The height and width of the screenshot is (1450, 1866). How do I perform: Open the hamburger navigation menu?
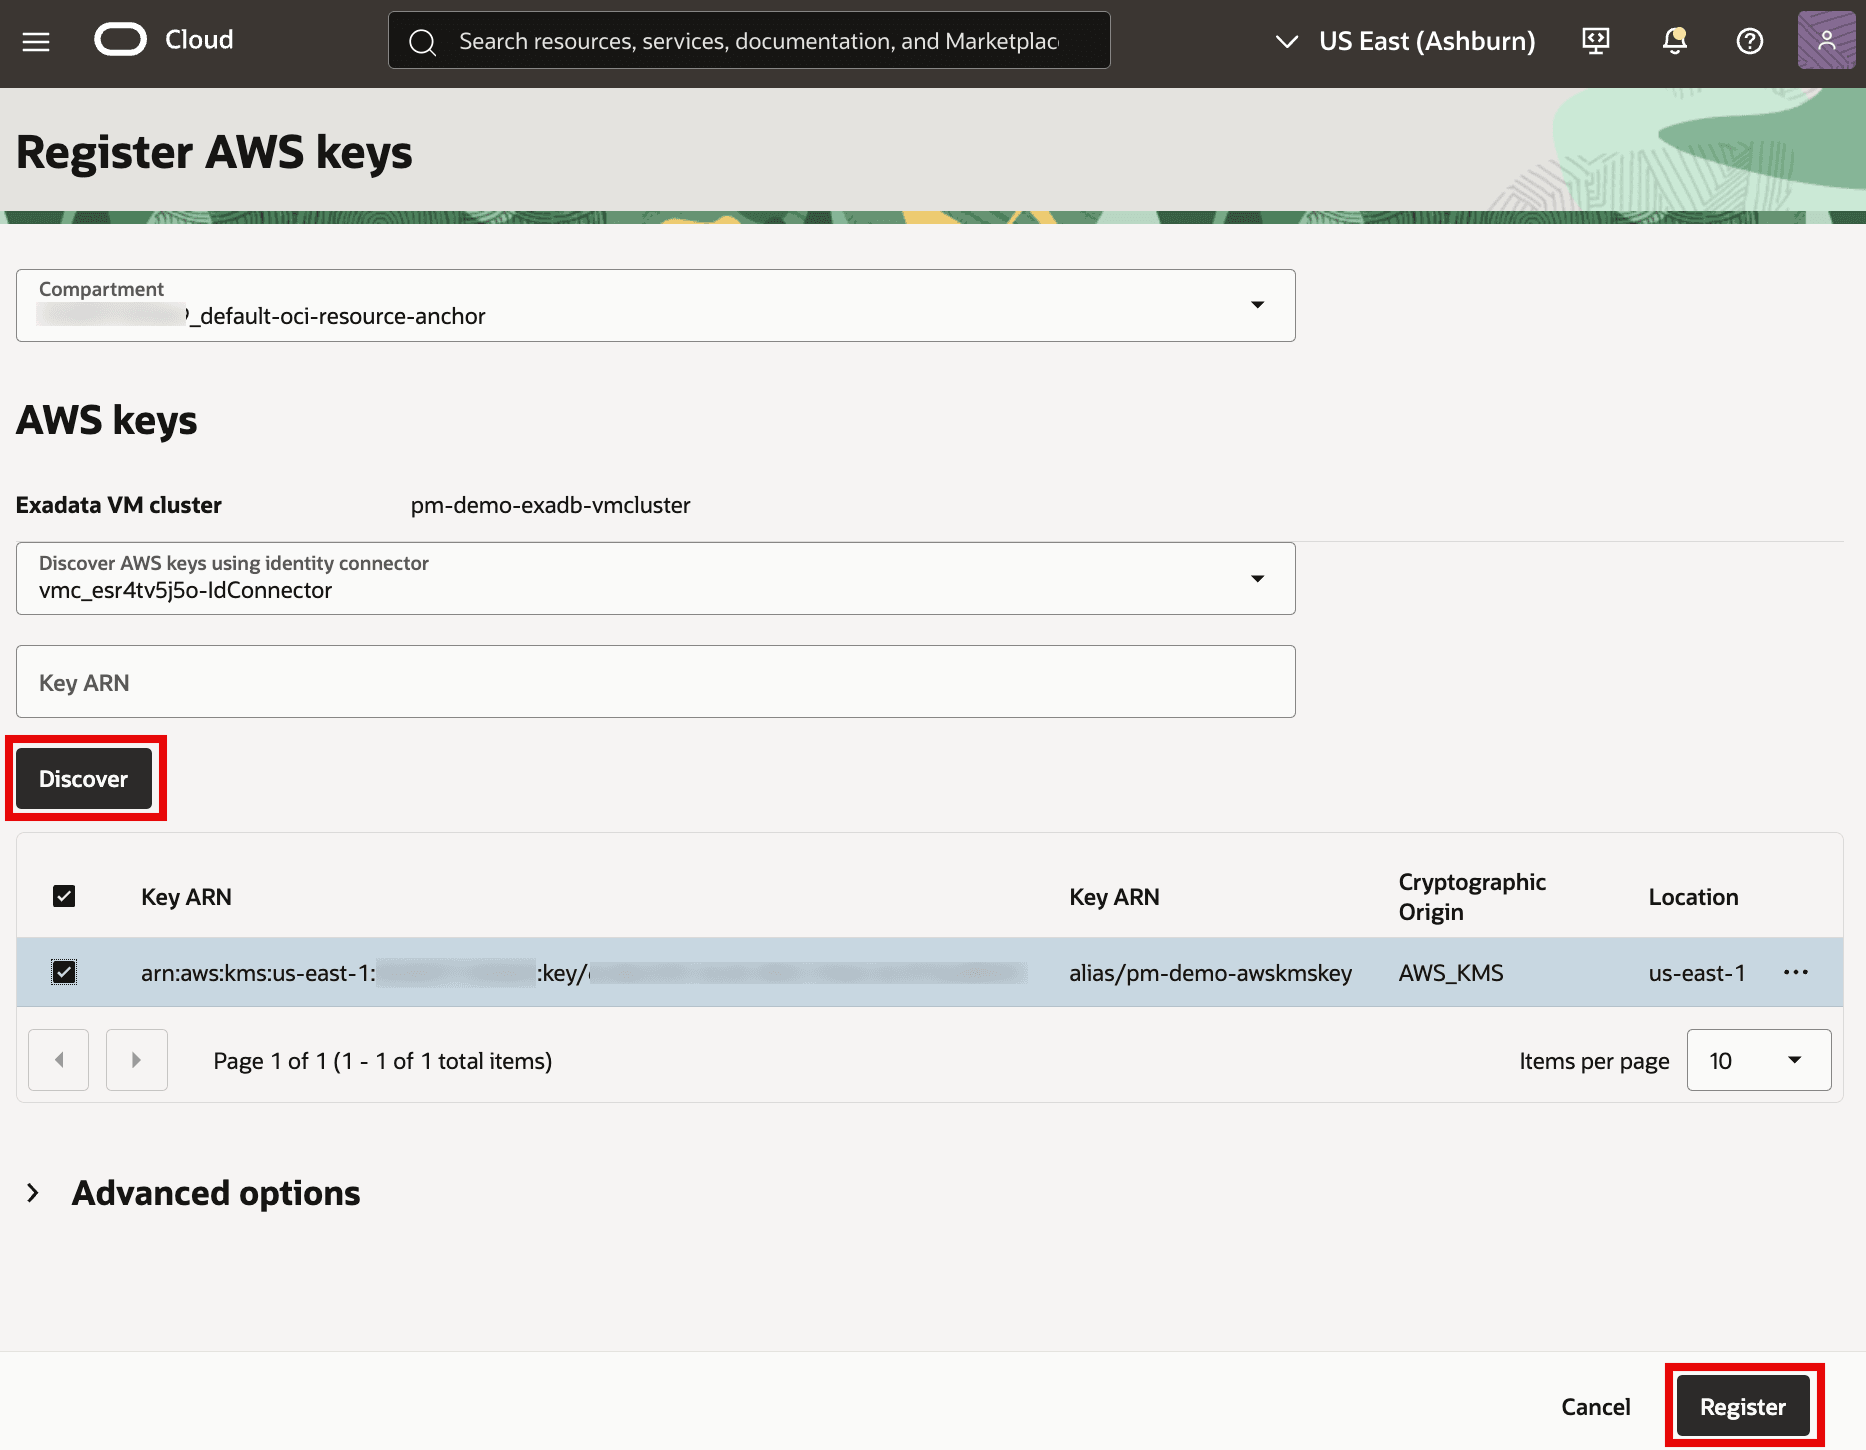coord(36,41)
